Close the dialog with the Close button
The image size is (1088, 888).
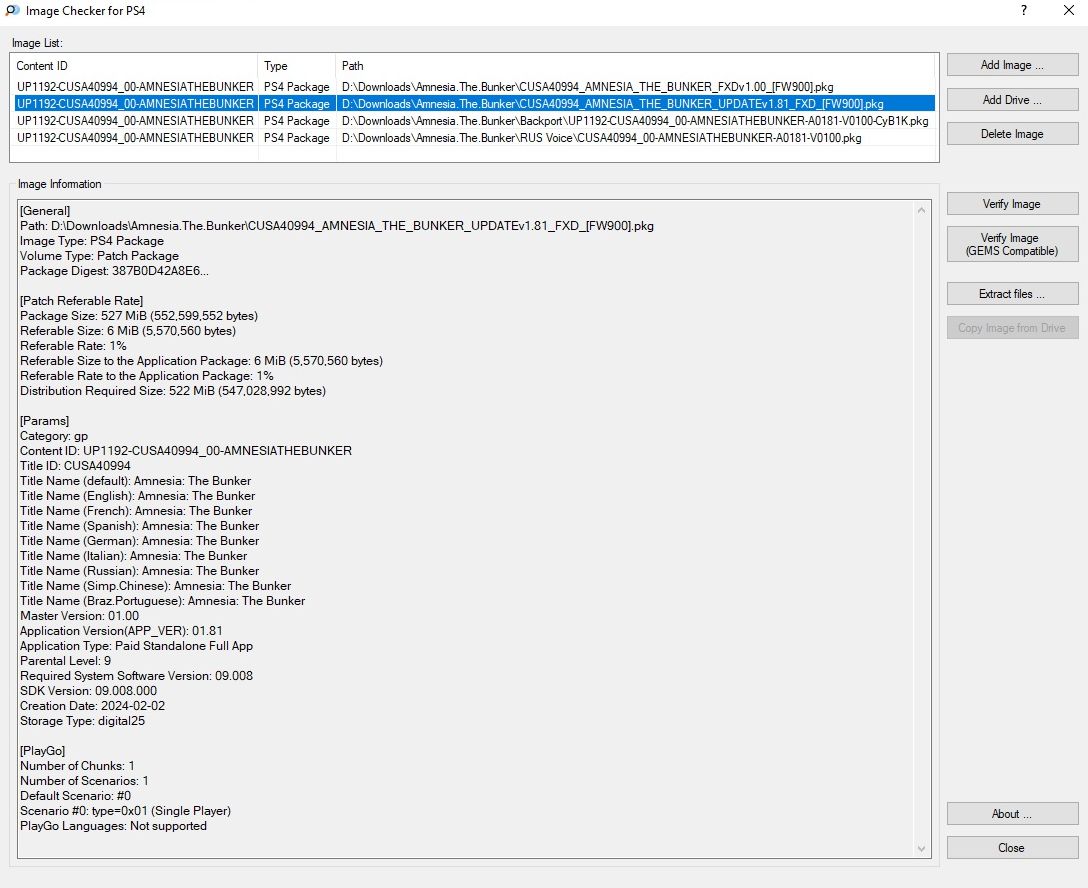point(1012,848)
